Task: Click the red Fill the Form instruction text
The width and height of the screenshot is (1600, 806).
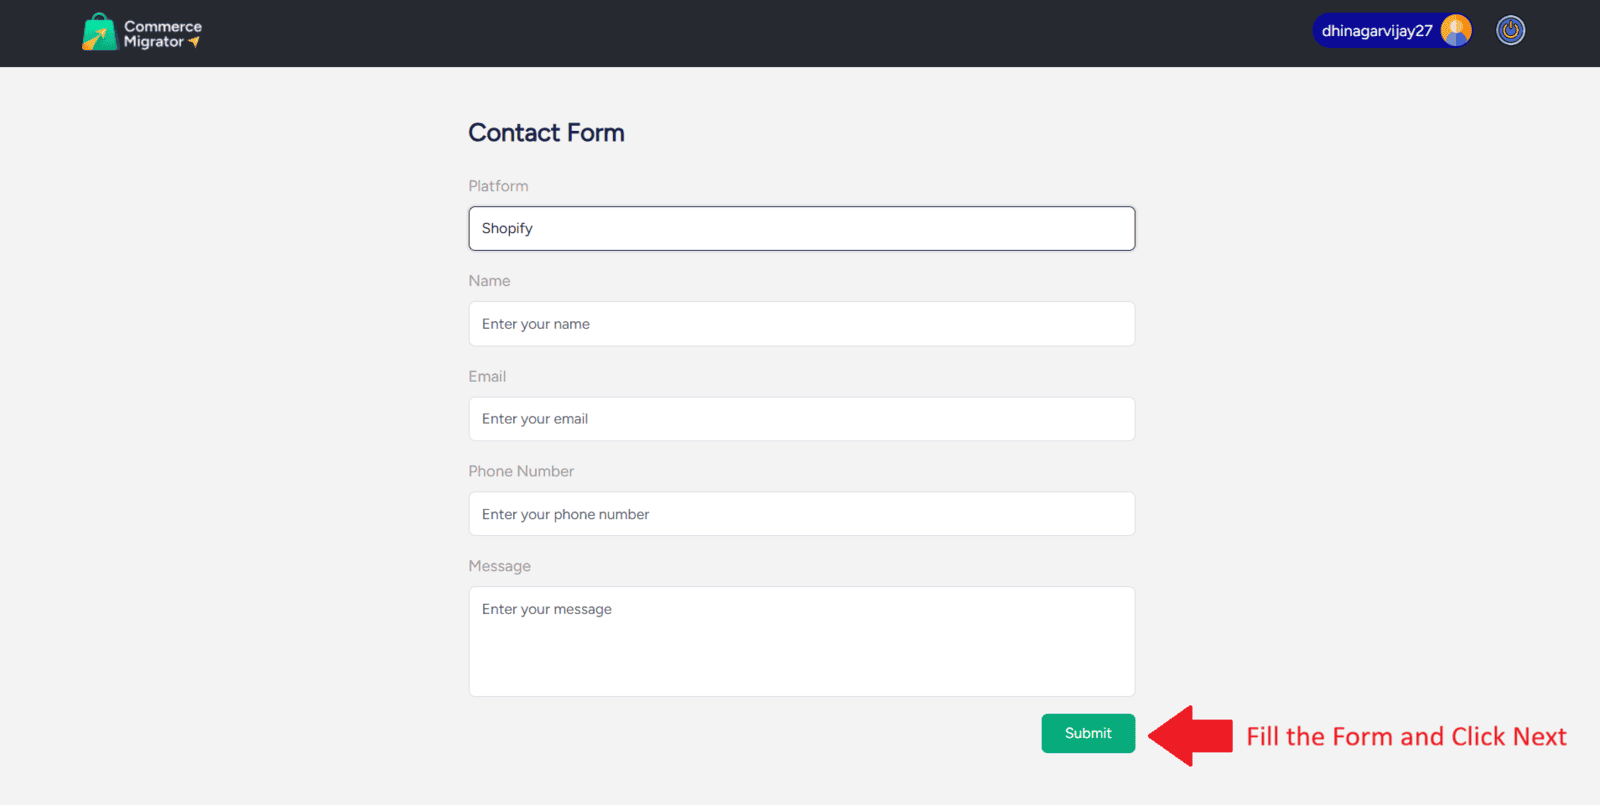Action: point(1406,737)
